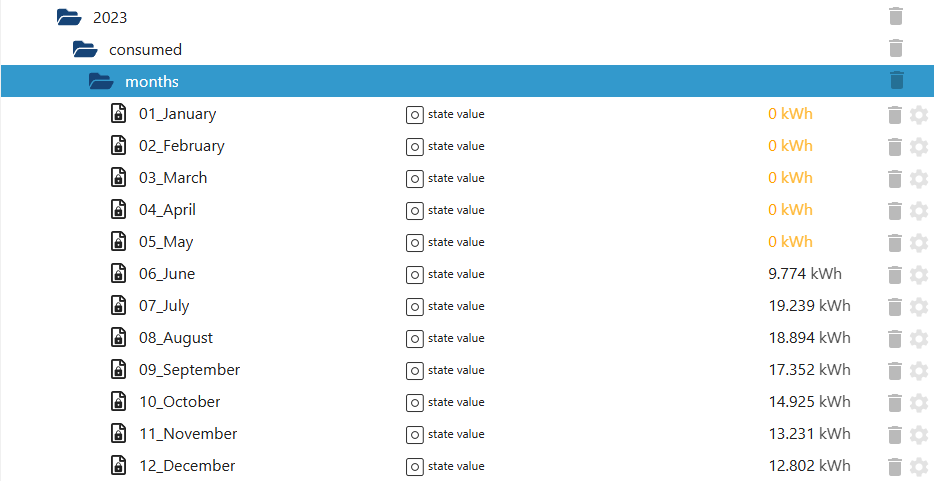The width and height of the screenshot is (934, 481).
Task: Click the 0 kWh value for 04_April
Action: tap(790, 210)
